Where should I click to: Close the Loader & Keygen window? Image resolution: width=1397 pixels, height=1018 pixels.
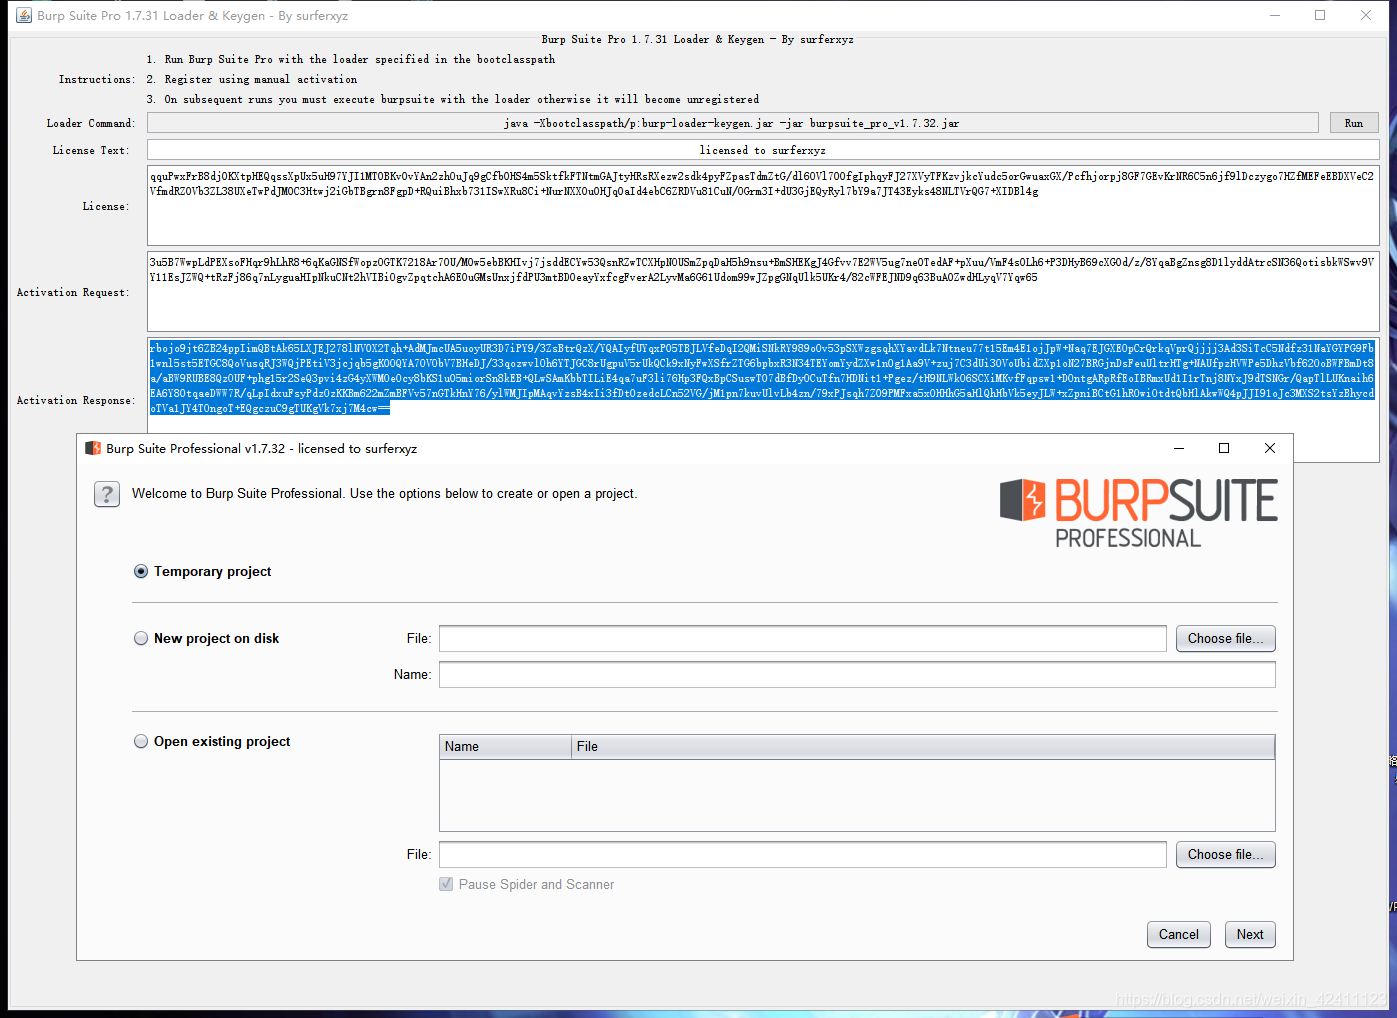(1366, 15)
